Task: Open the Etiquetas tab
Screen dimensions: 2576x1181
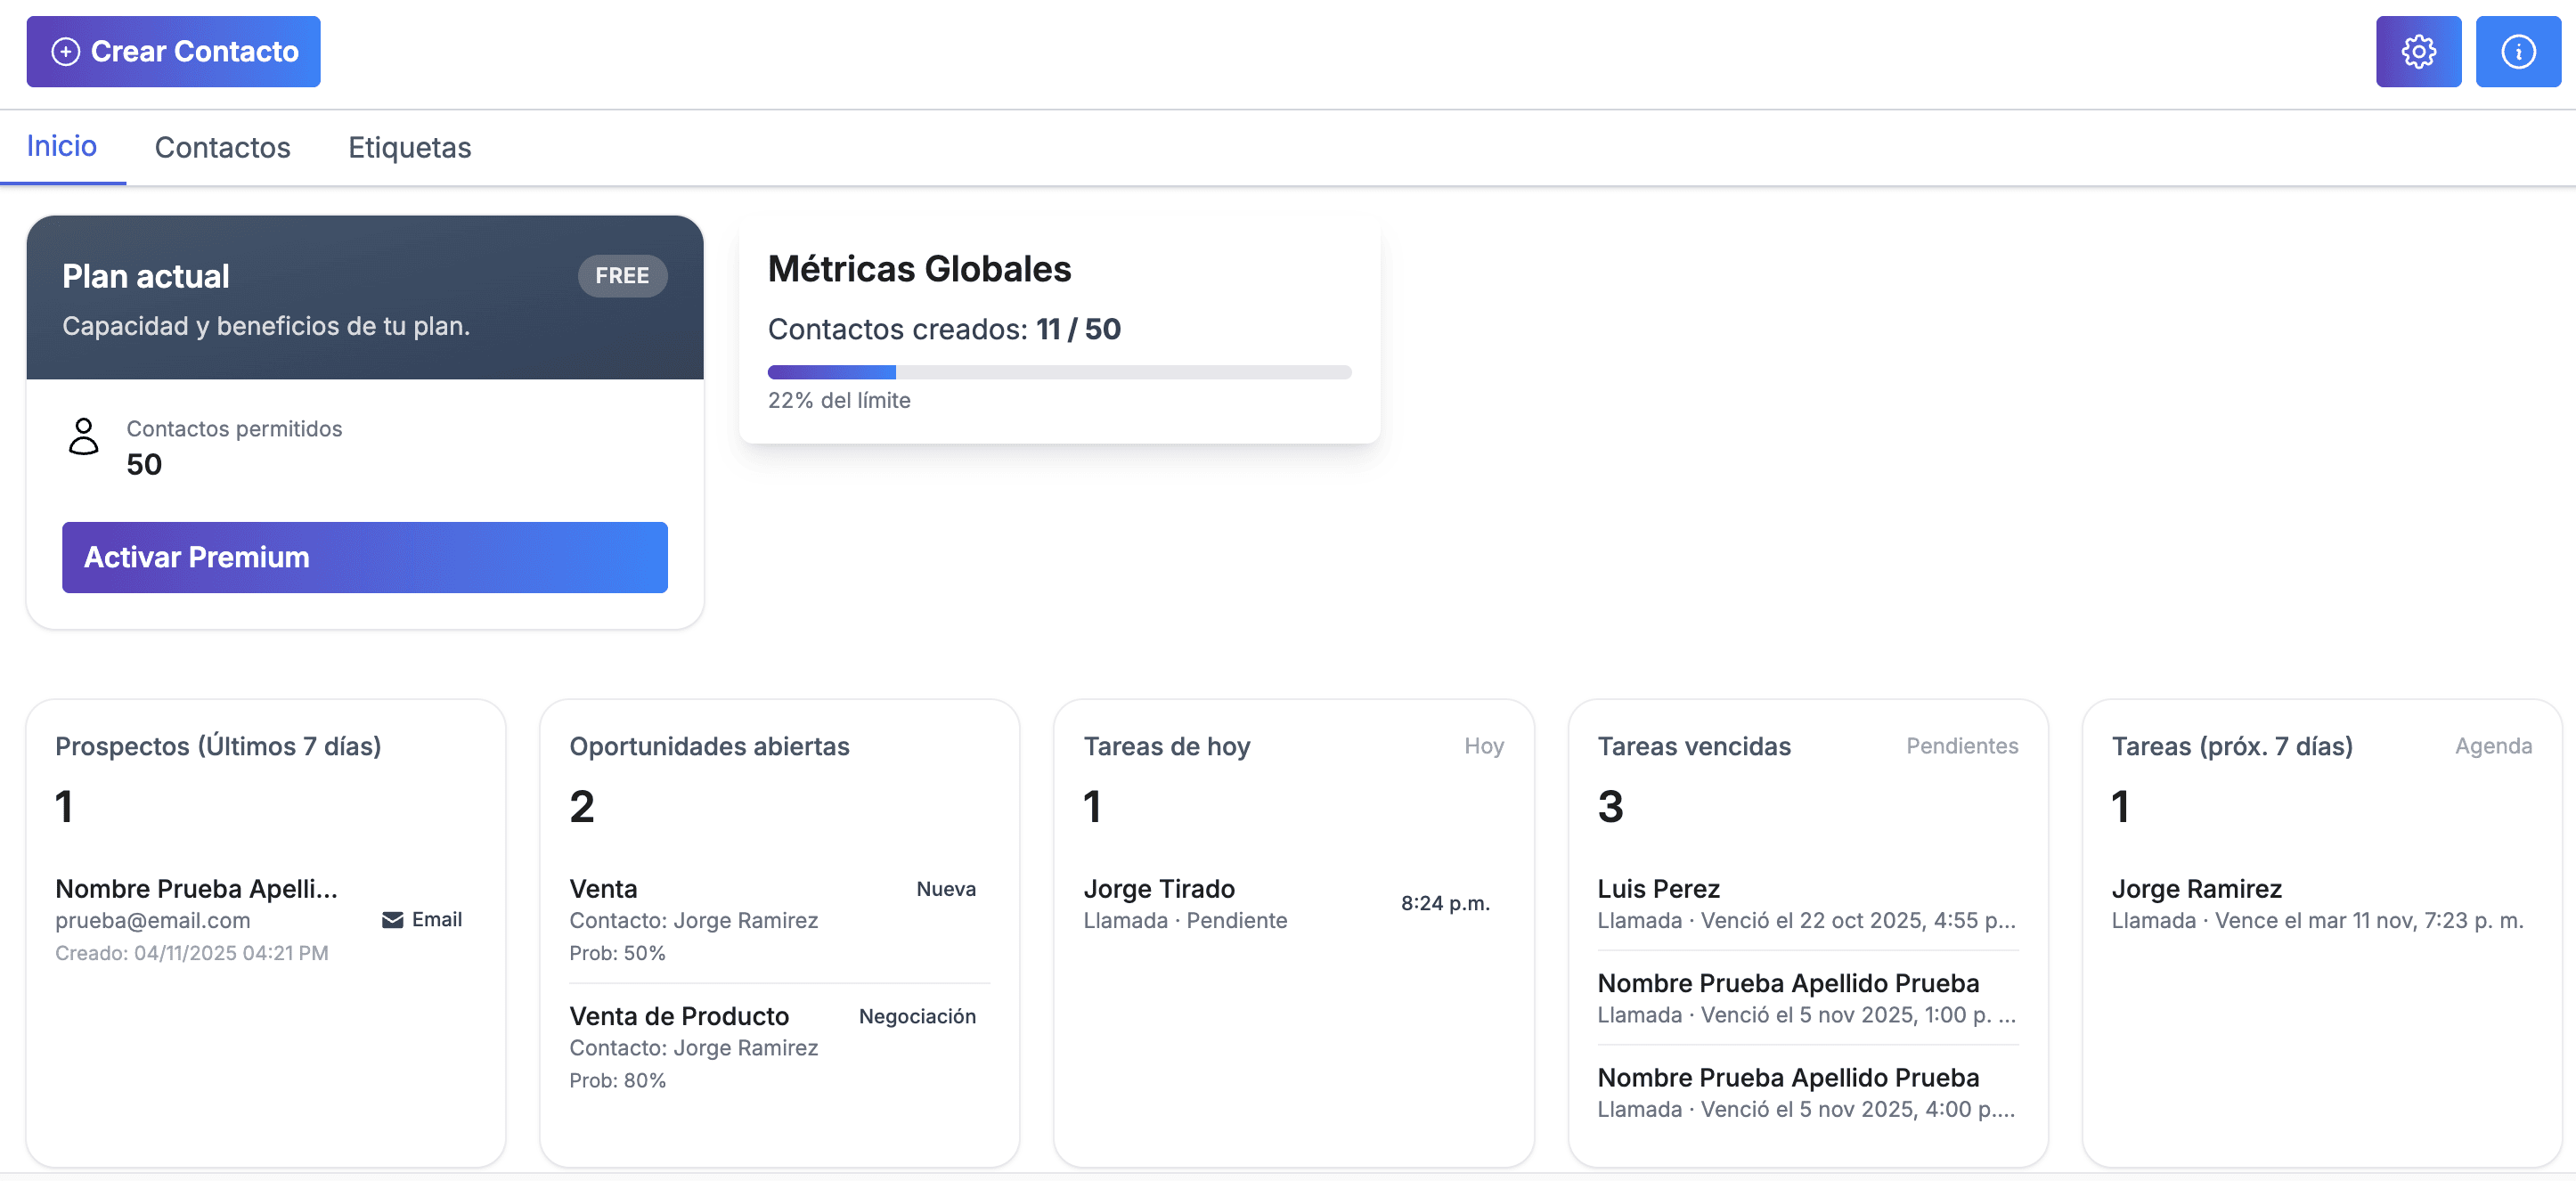Action: [410, 147]
